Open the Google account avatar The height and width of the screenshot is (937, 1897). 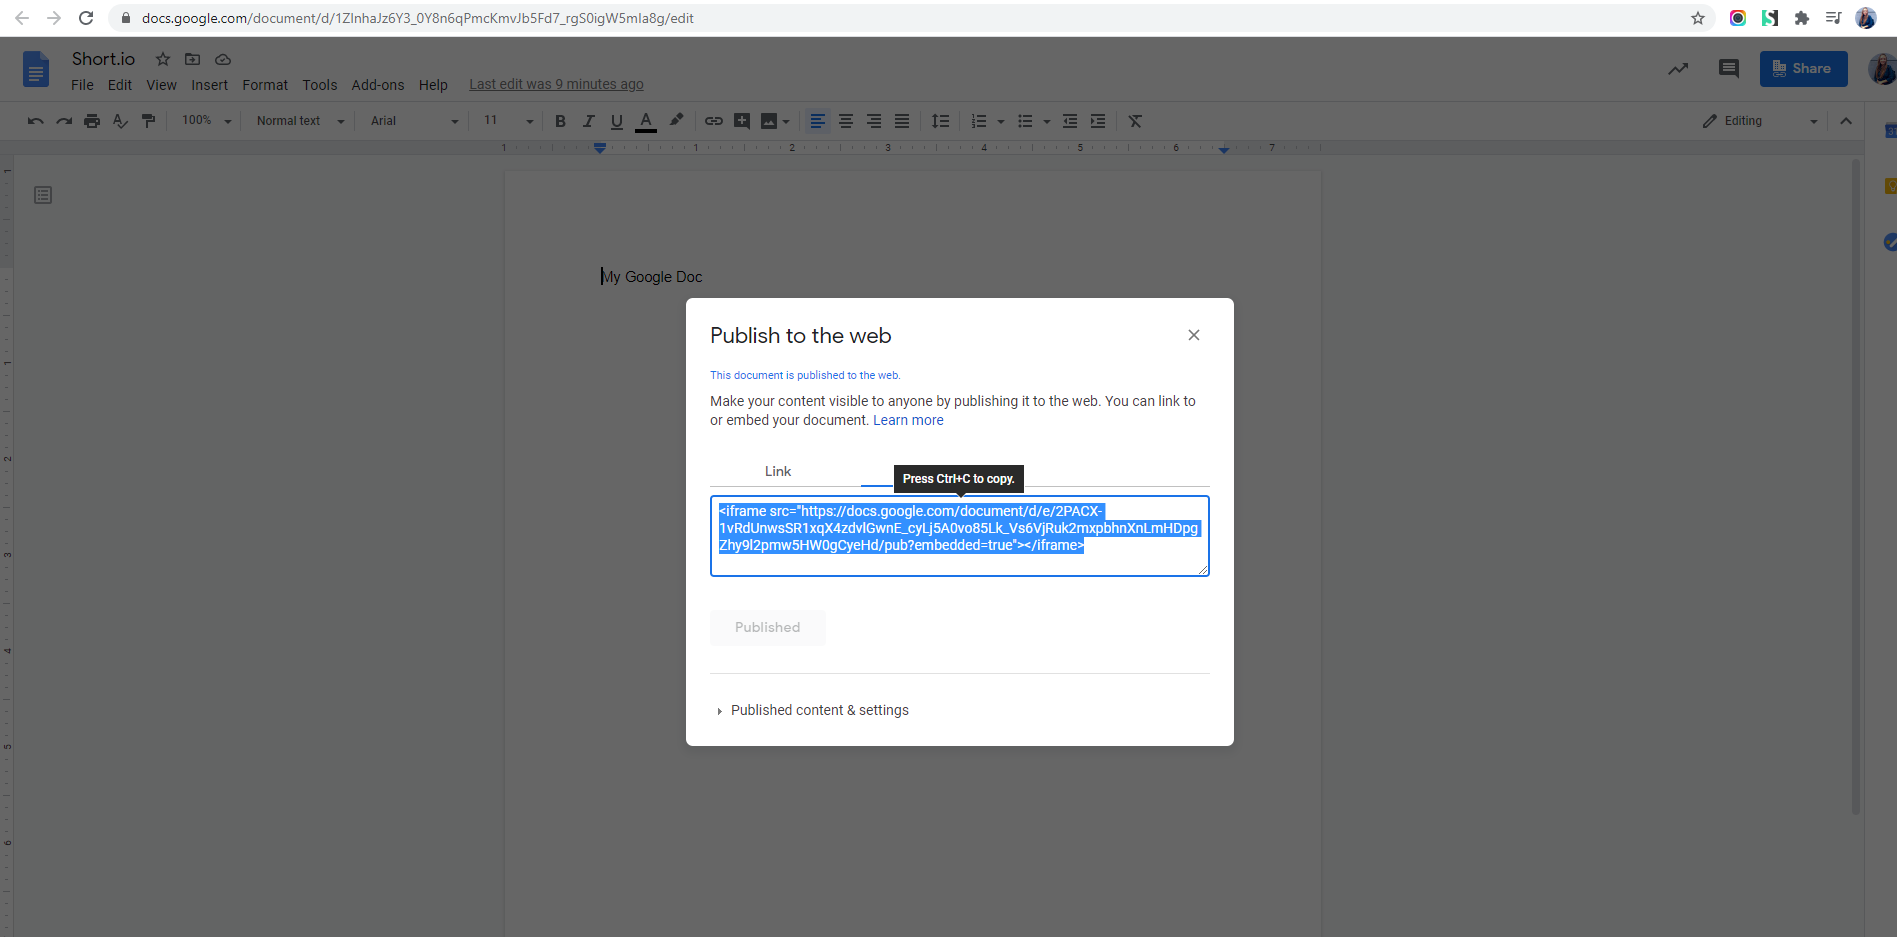1882,69
